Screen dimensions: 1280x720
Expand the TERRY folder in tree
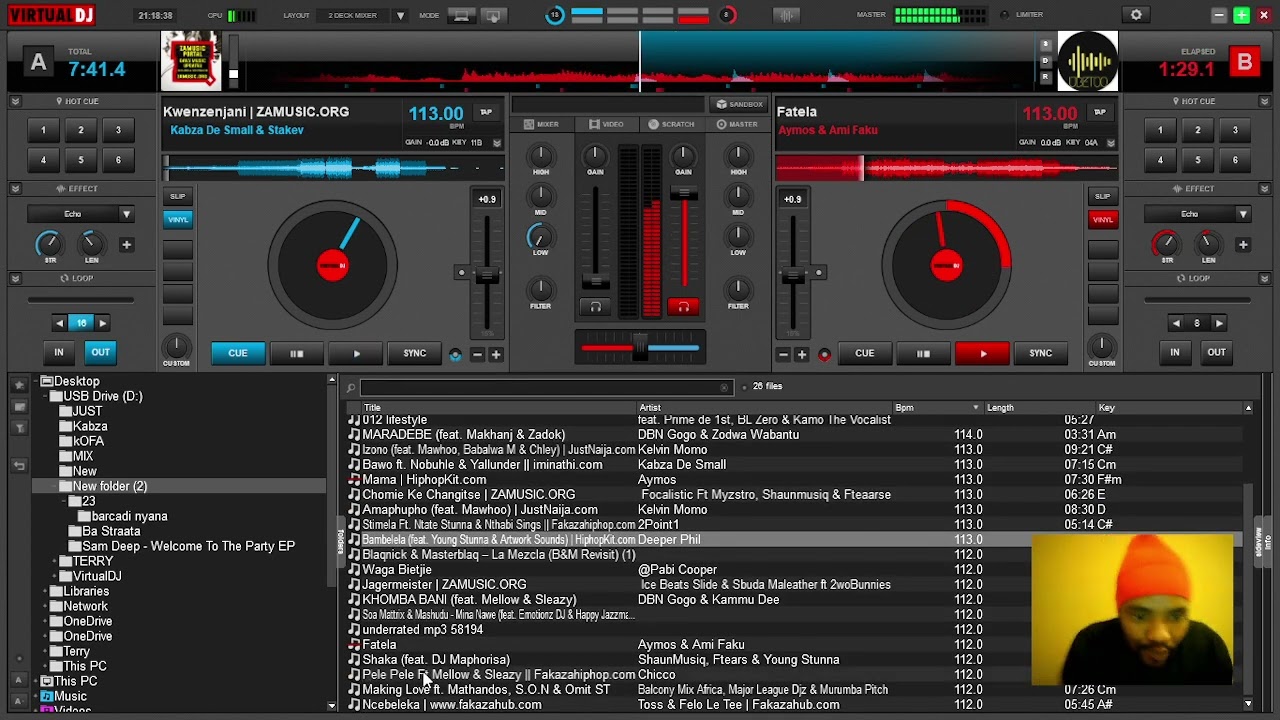click(x=54, y=561)
